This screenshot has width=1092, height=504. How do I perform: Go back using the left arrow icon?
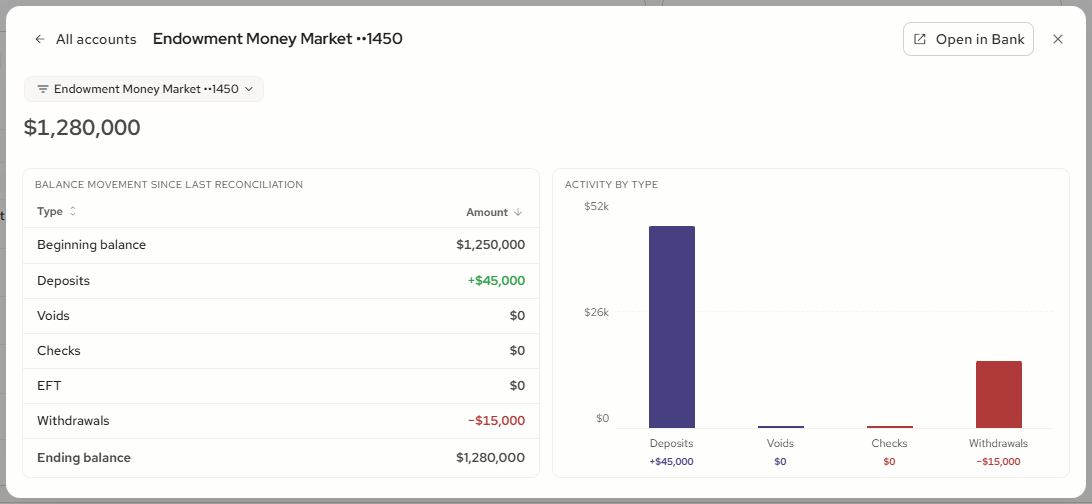point(40,39)
